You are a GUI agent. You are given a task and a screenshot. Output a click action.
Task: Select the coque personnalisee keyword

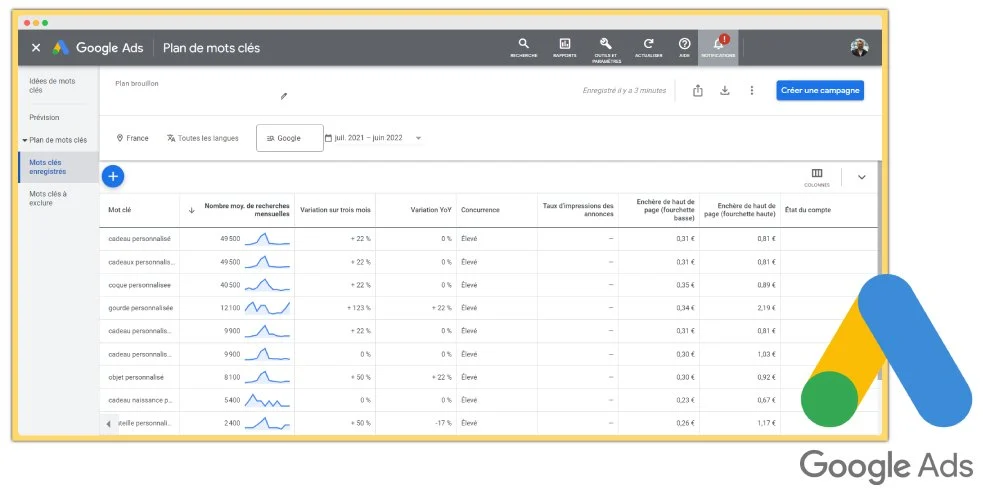(139, 285)
